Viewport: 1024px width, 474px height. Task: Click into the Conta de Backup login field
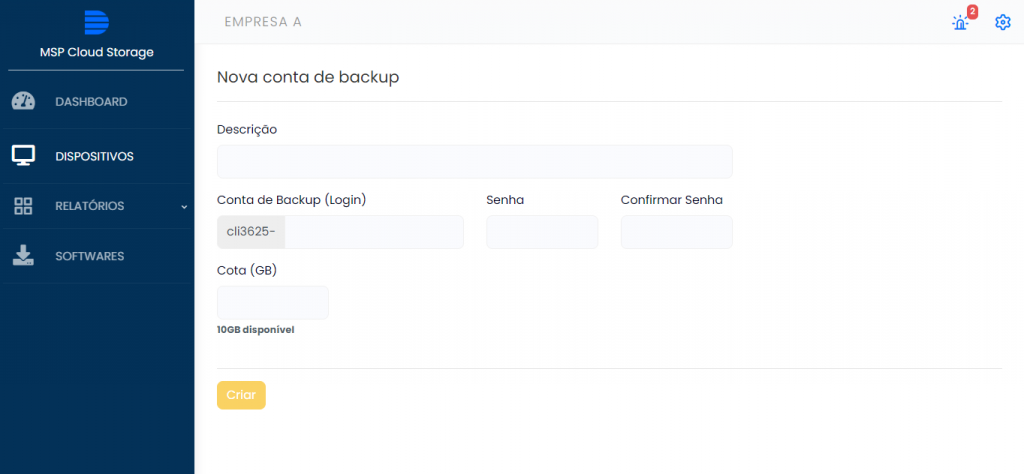374,232
